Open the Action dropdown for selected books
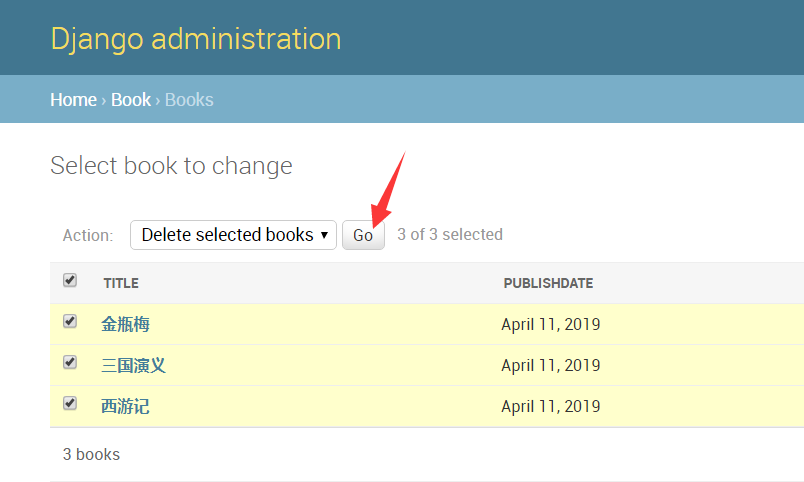This screenshot has height=482, width=804. [x=233, y=235]
